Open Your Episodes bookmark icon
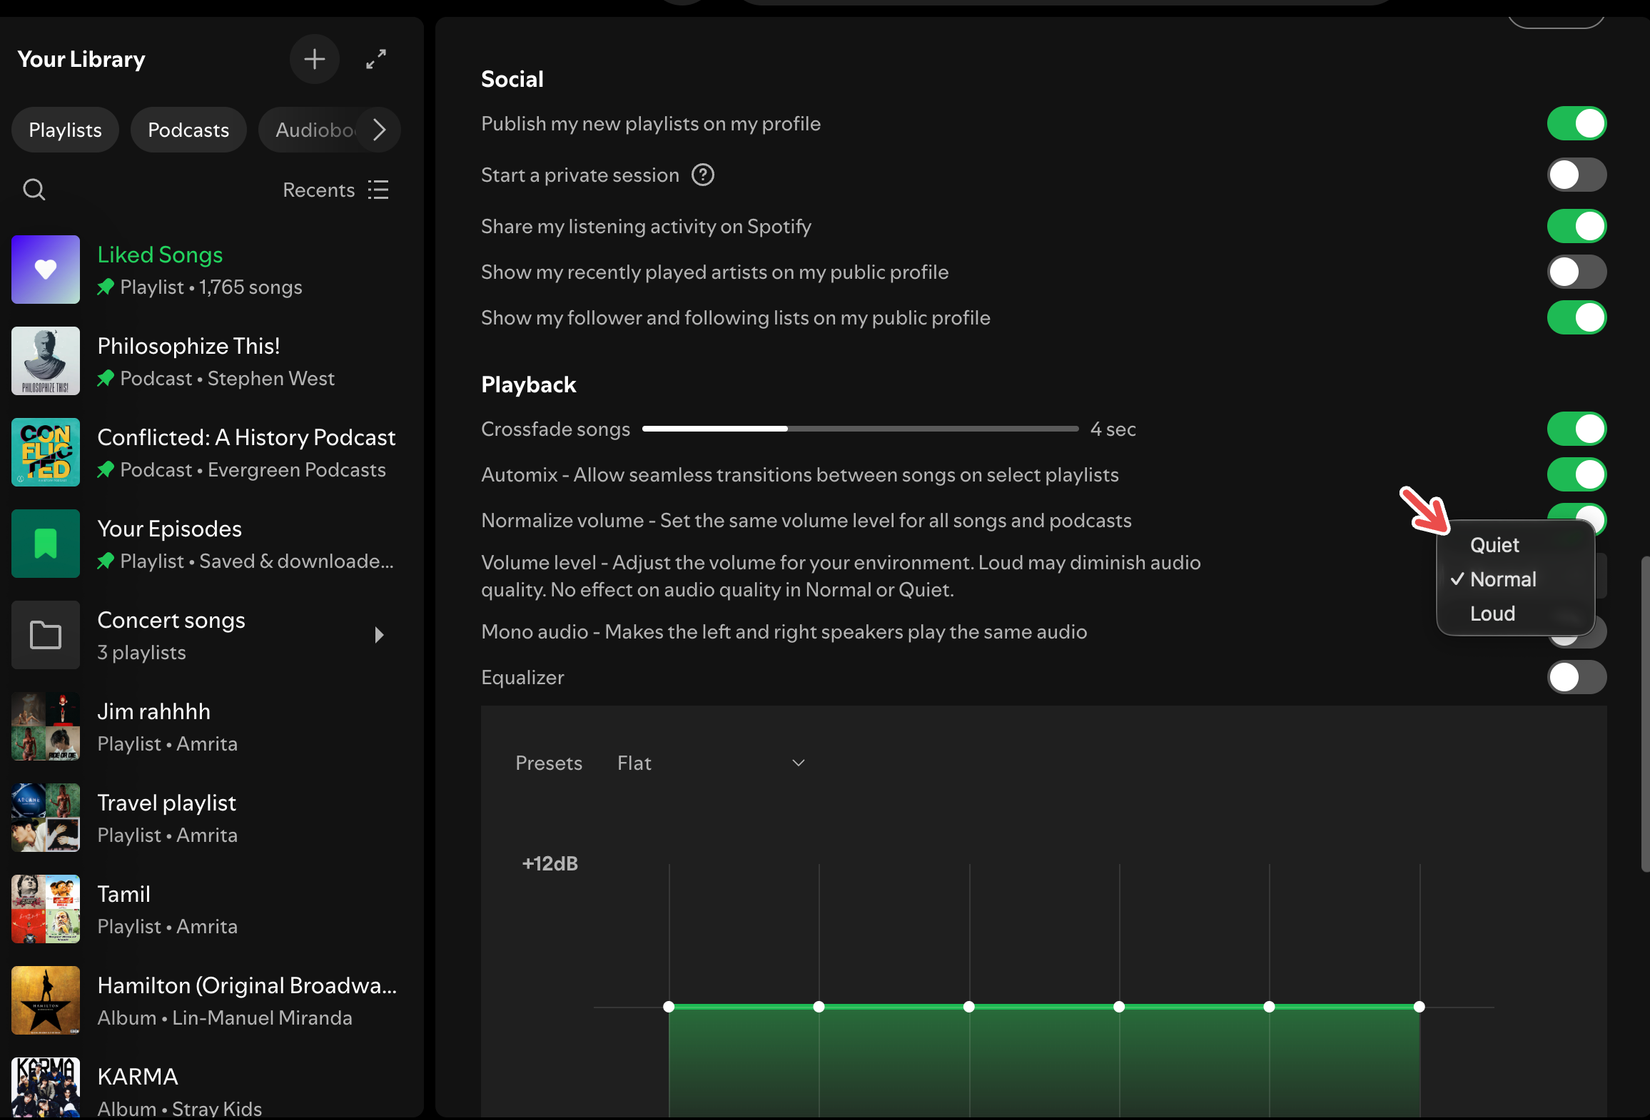 pyautogui.click(x=45, y=543)
